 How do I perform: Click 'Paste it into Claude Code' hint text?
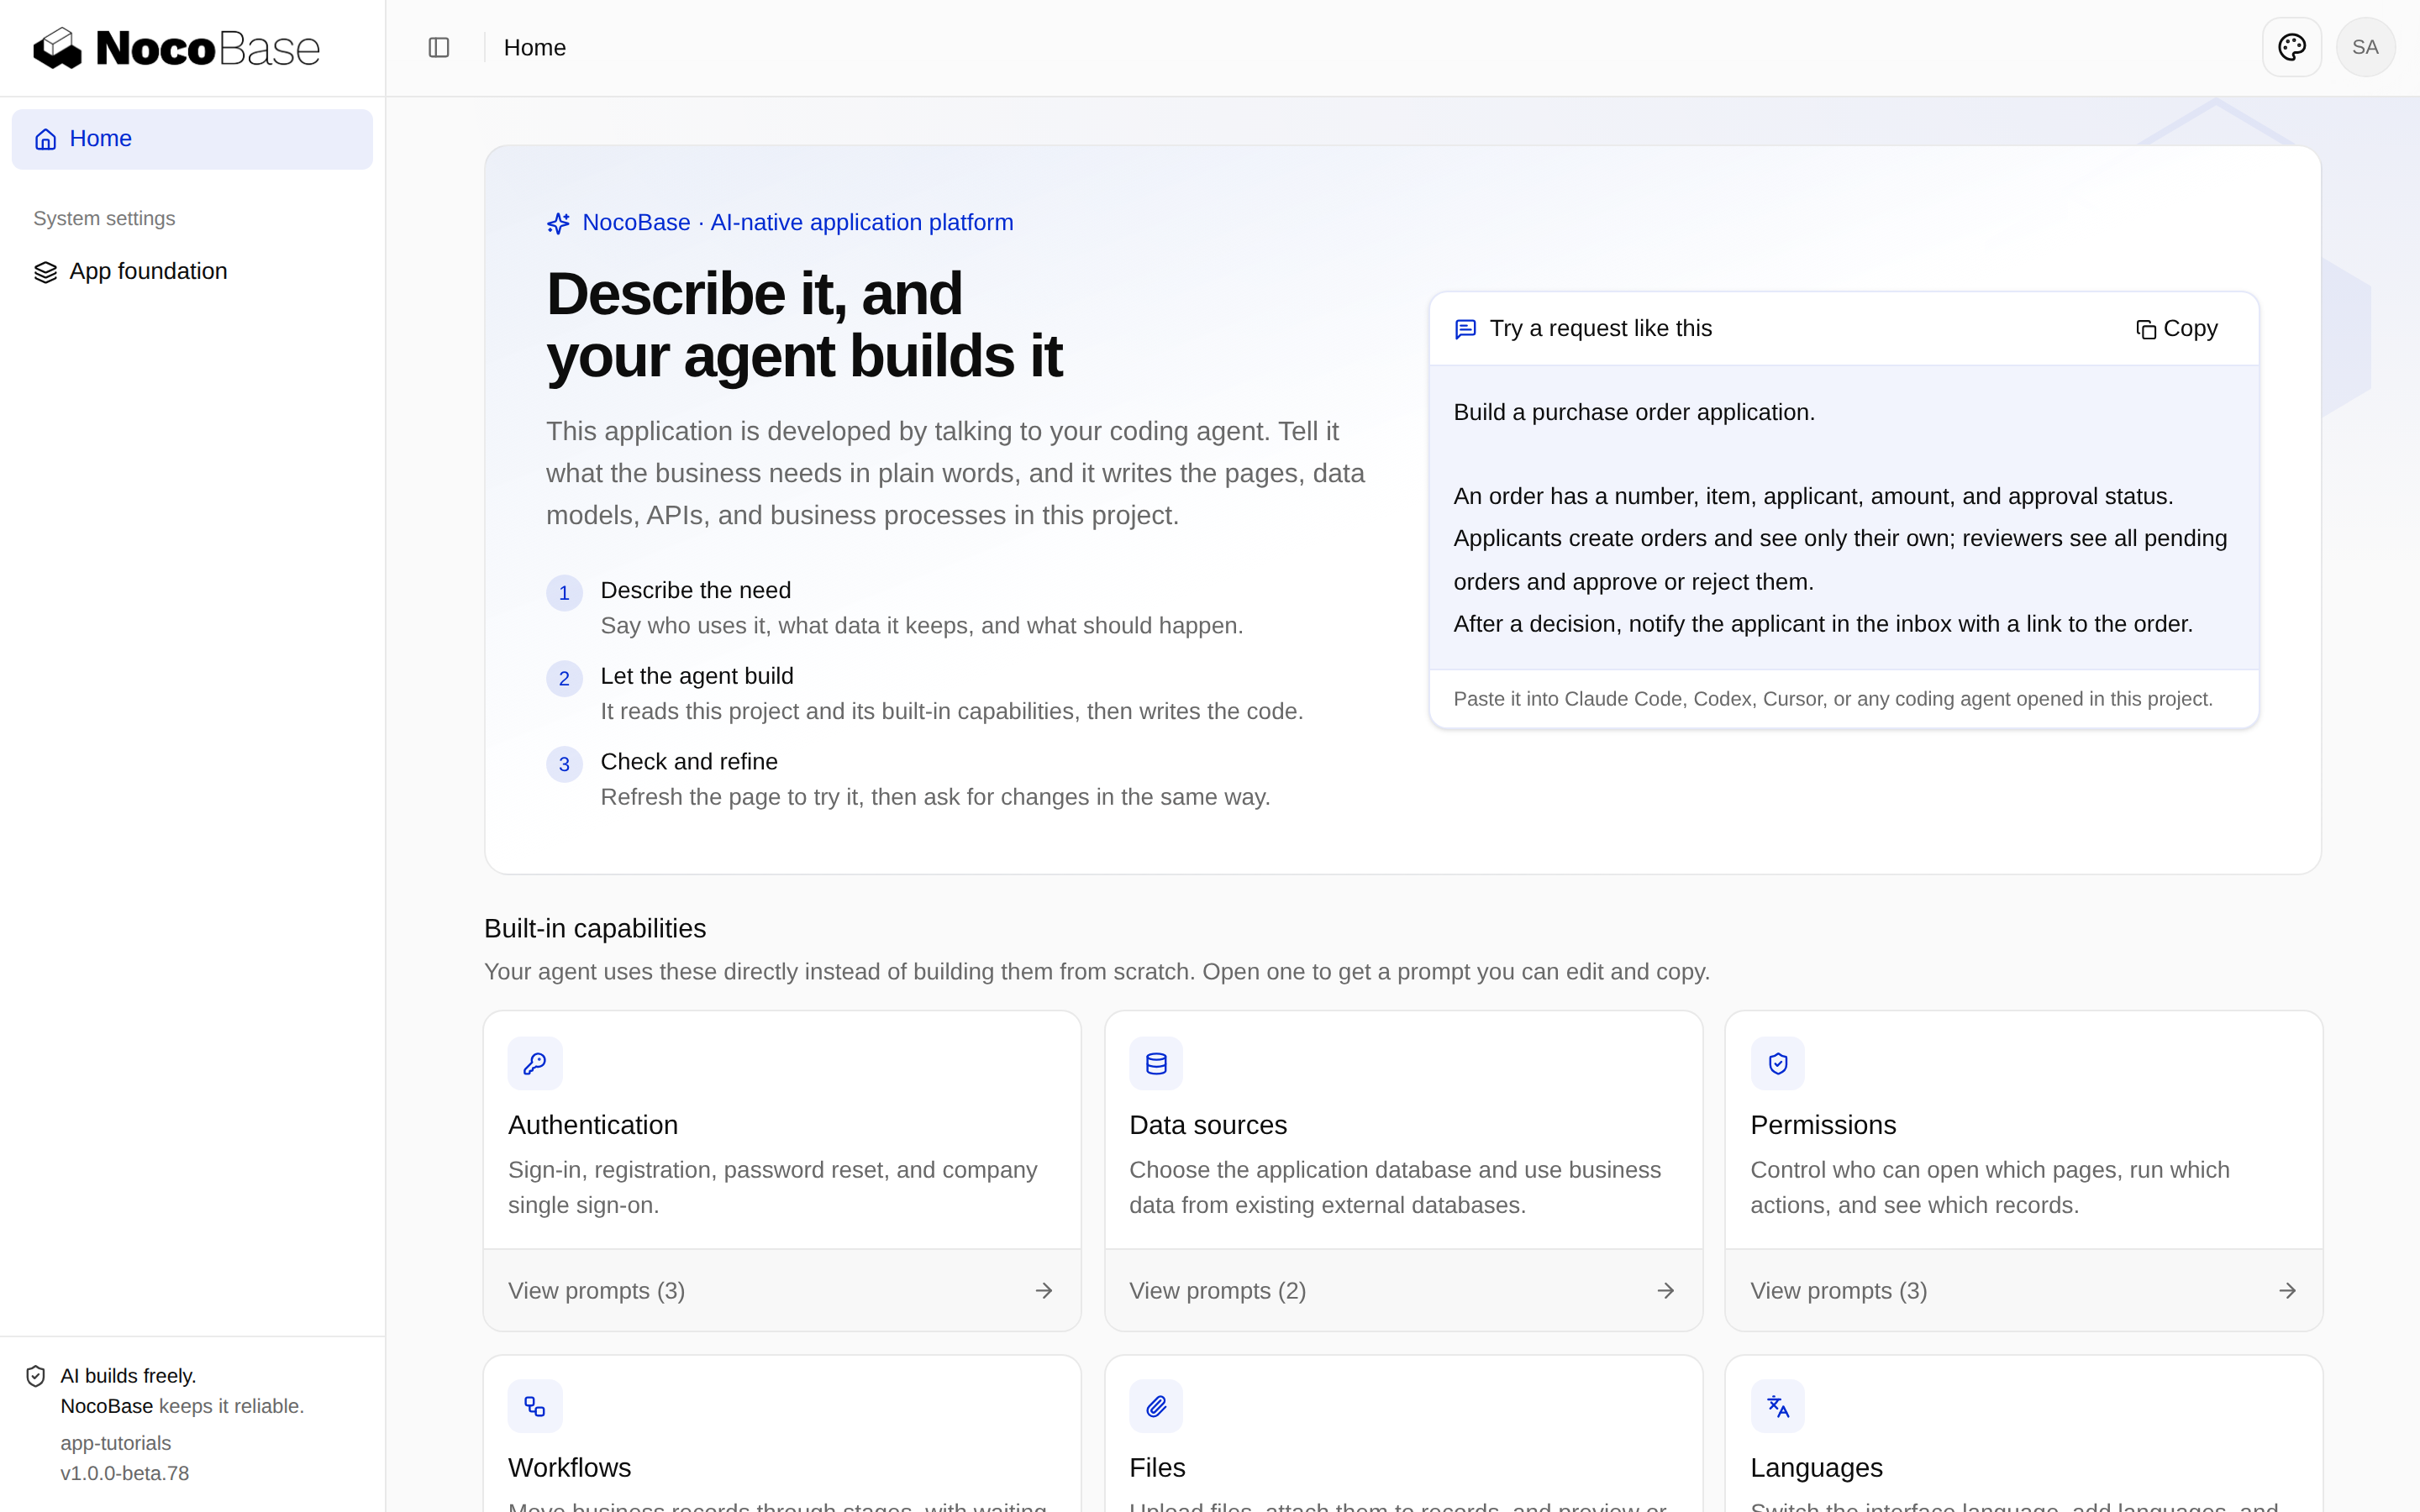[1833, 700]
